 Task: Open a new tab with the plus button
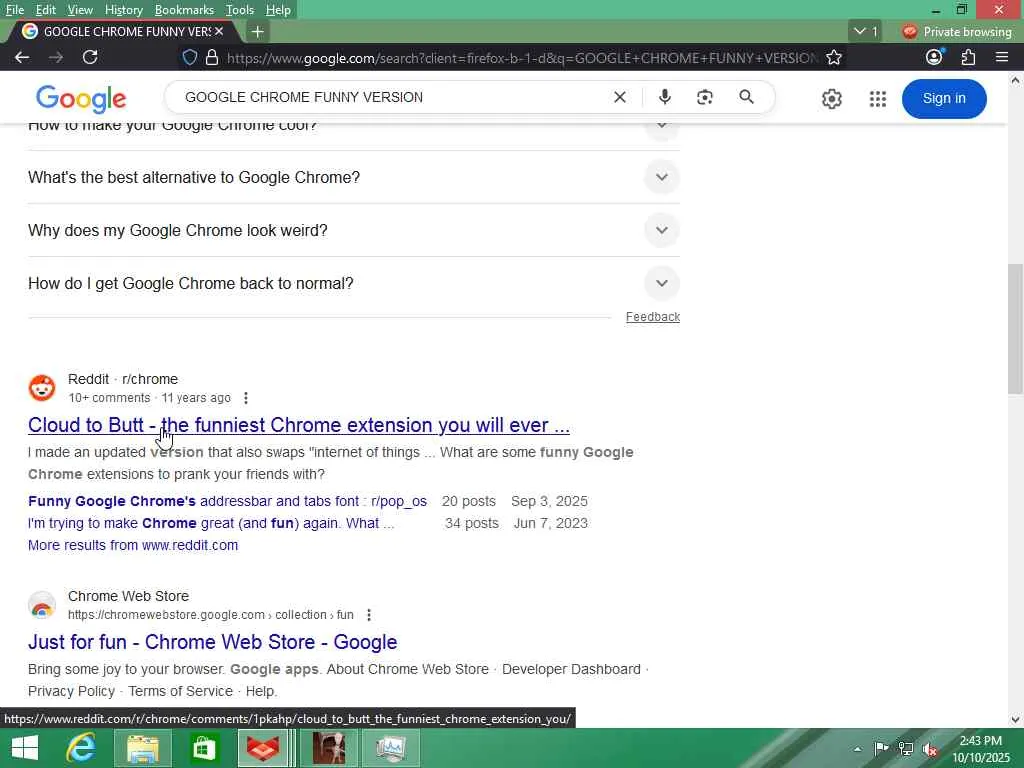click(258, 31)
